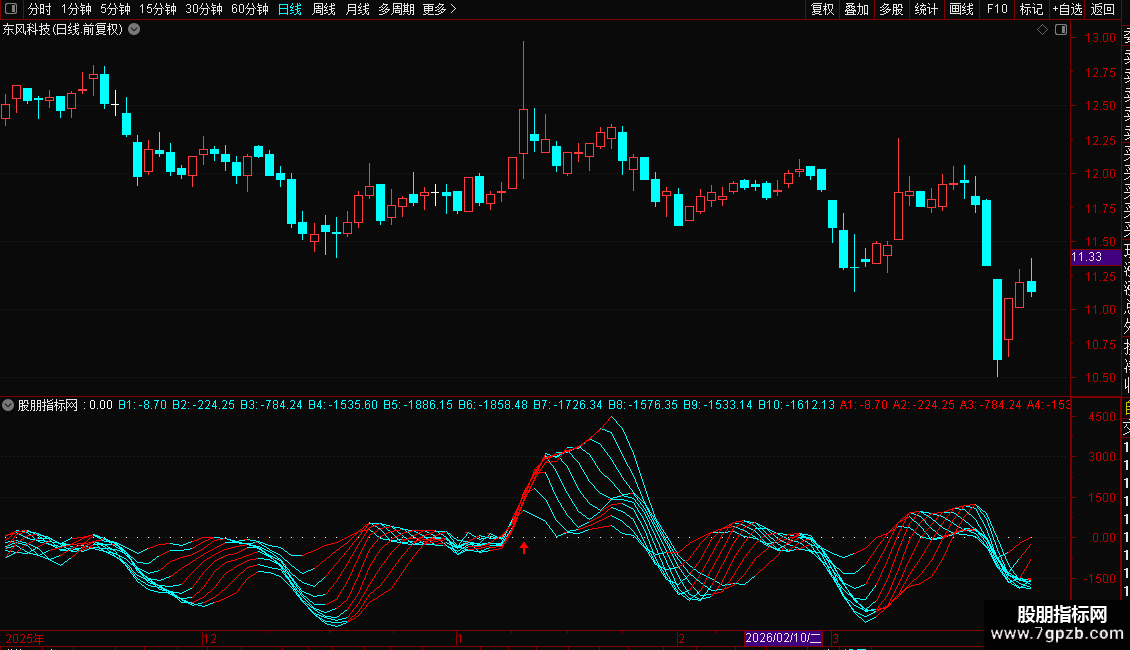The width and height of the screenshot is (1130, 650).
Task: Open 多周期 multi-period view
Action: pyautogui.click(x=396, y=9)
